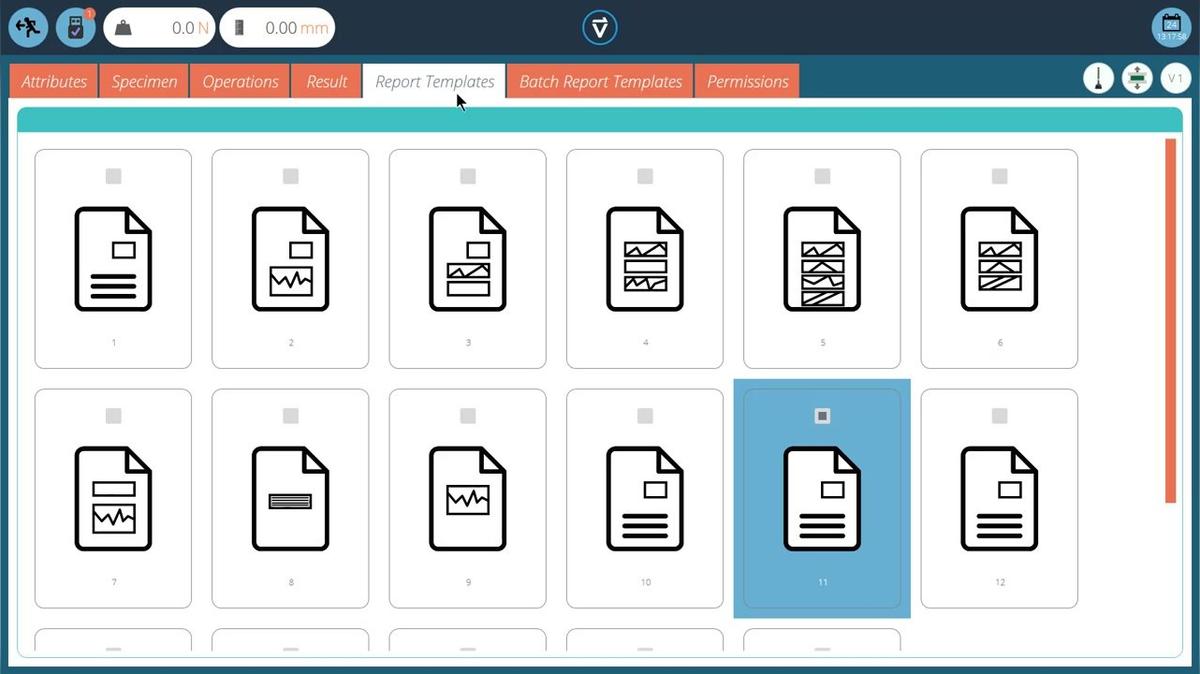Viewport: 1200px width, 674px height.
Task: Select the template 1 document icon
Action: (x=113, y=259)
